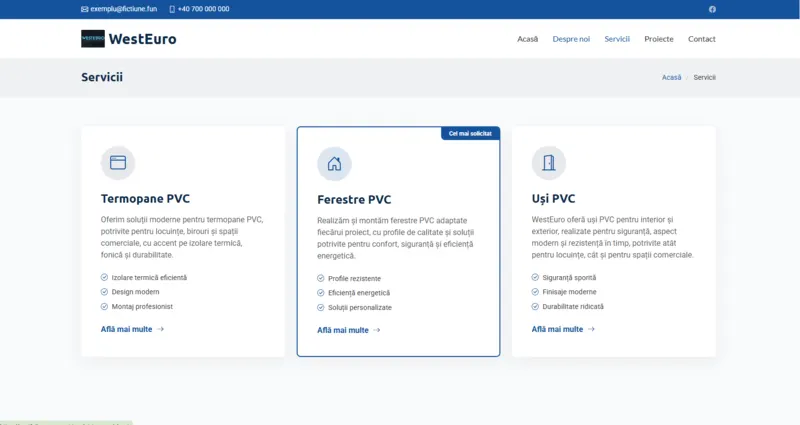Click the Cel mai solicitat badge
Screen dimensions: 800x425
(470, 134)
